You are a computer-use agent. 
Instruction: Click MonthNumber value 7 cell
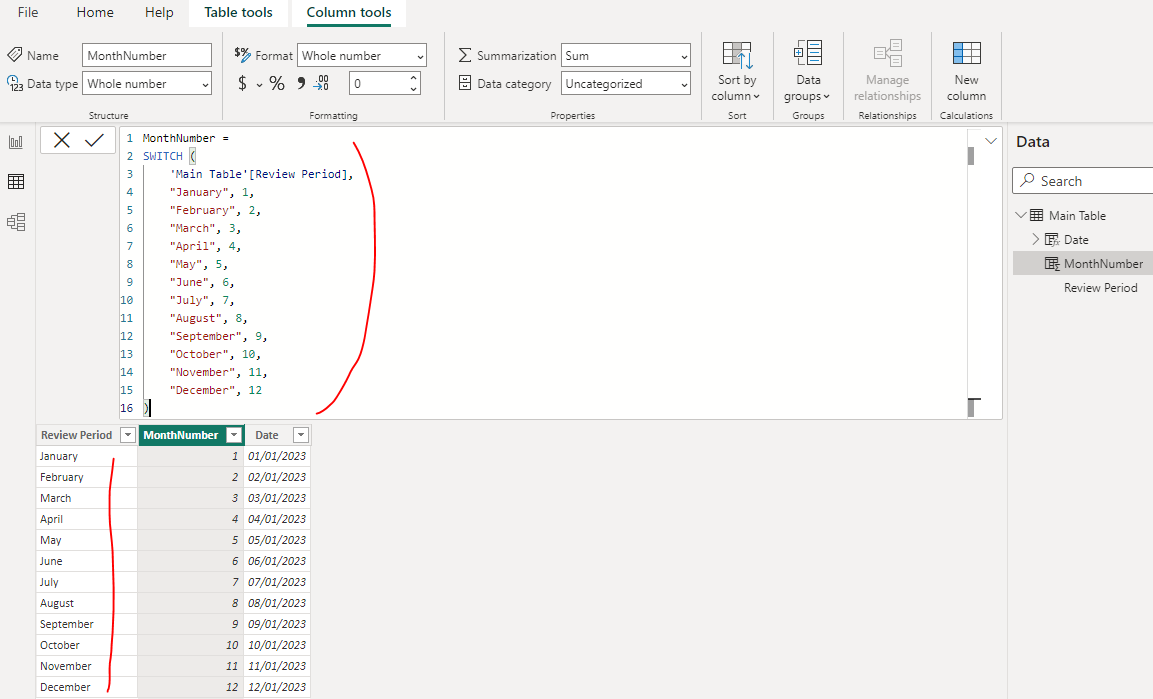coord(191,582)
